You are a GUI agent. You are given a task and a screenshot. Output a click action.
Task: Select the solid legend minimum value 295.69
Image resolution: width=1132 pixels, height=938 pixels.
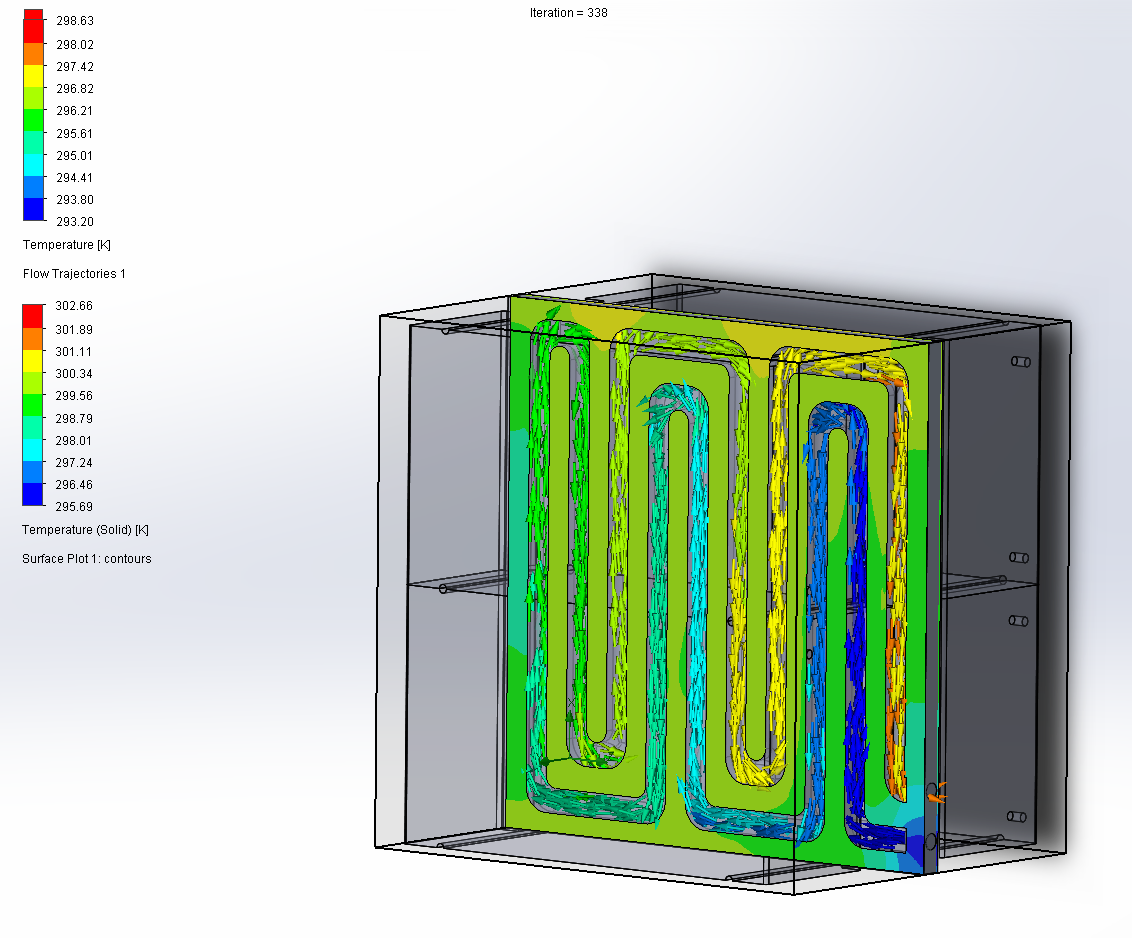coord(75,507)
